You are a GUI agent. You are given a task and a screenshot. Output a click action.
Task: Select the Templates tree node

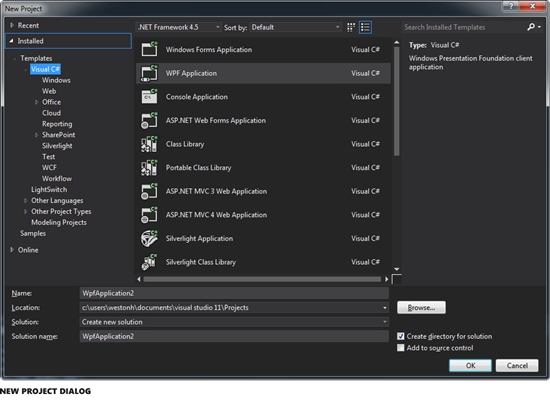36,58
